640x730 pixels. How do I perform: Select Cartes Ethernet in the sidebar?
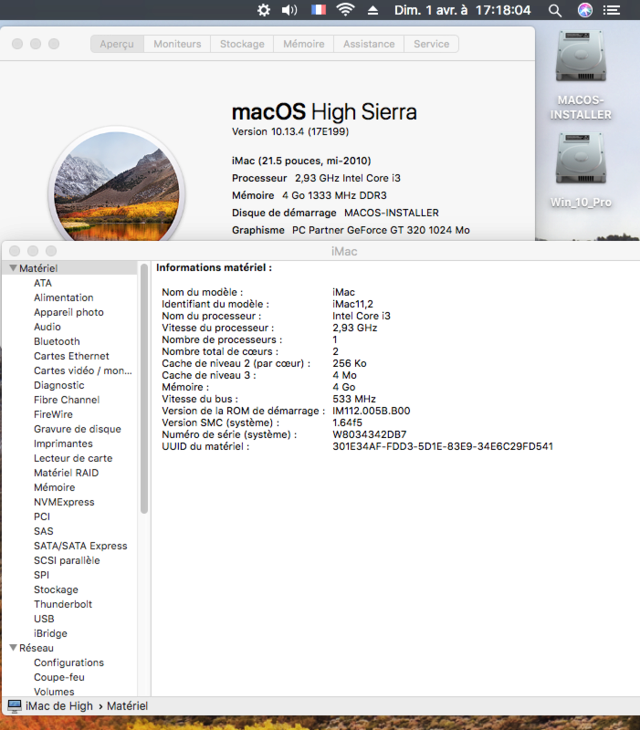pos(72,356)
